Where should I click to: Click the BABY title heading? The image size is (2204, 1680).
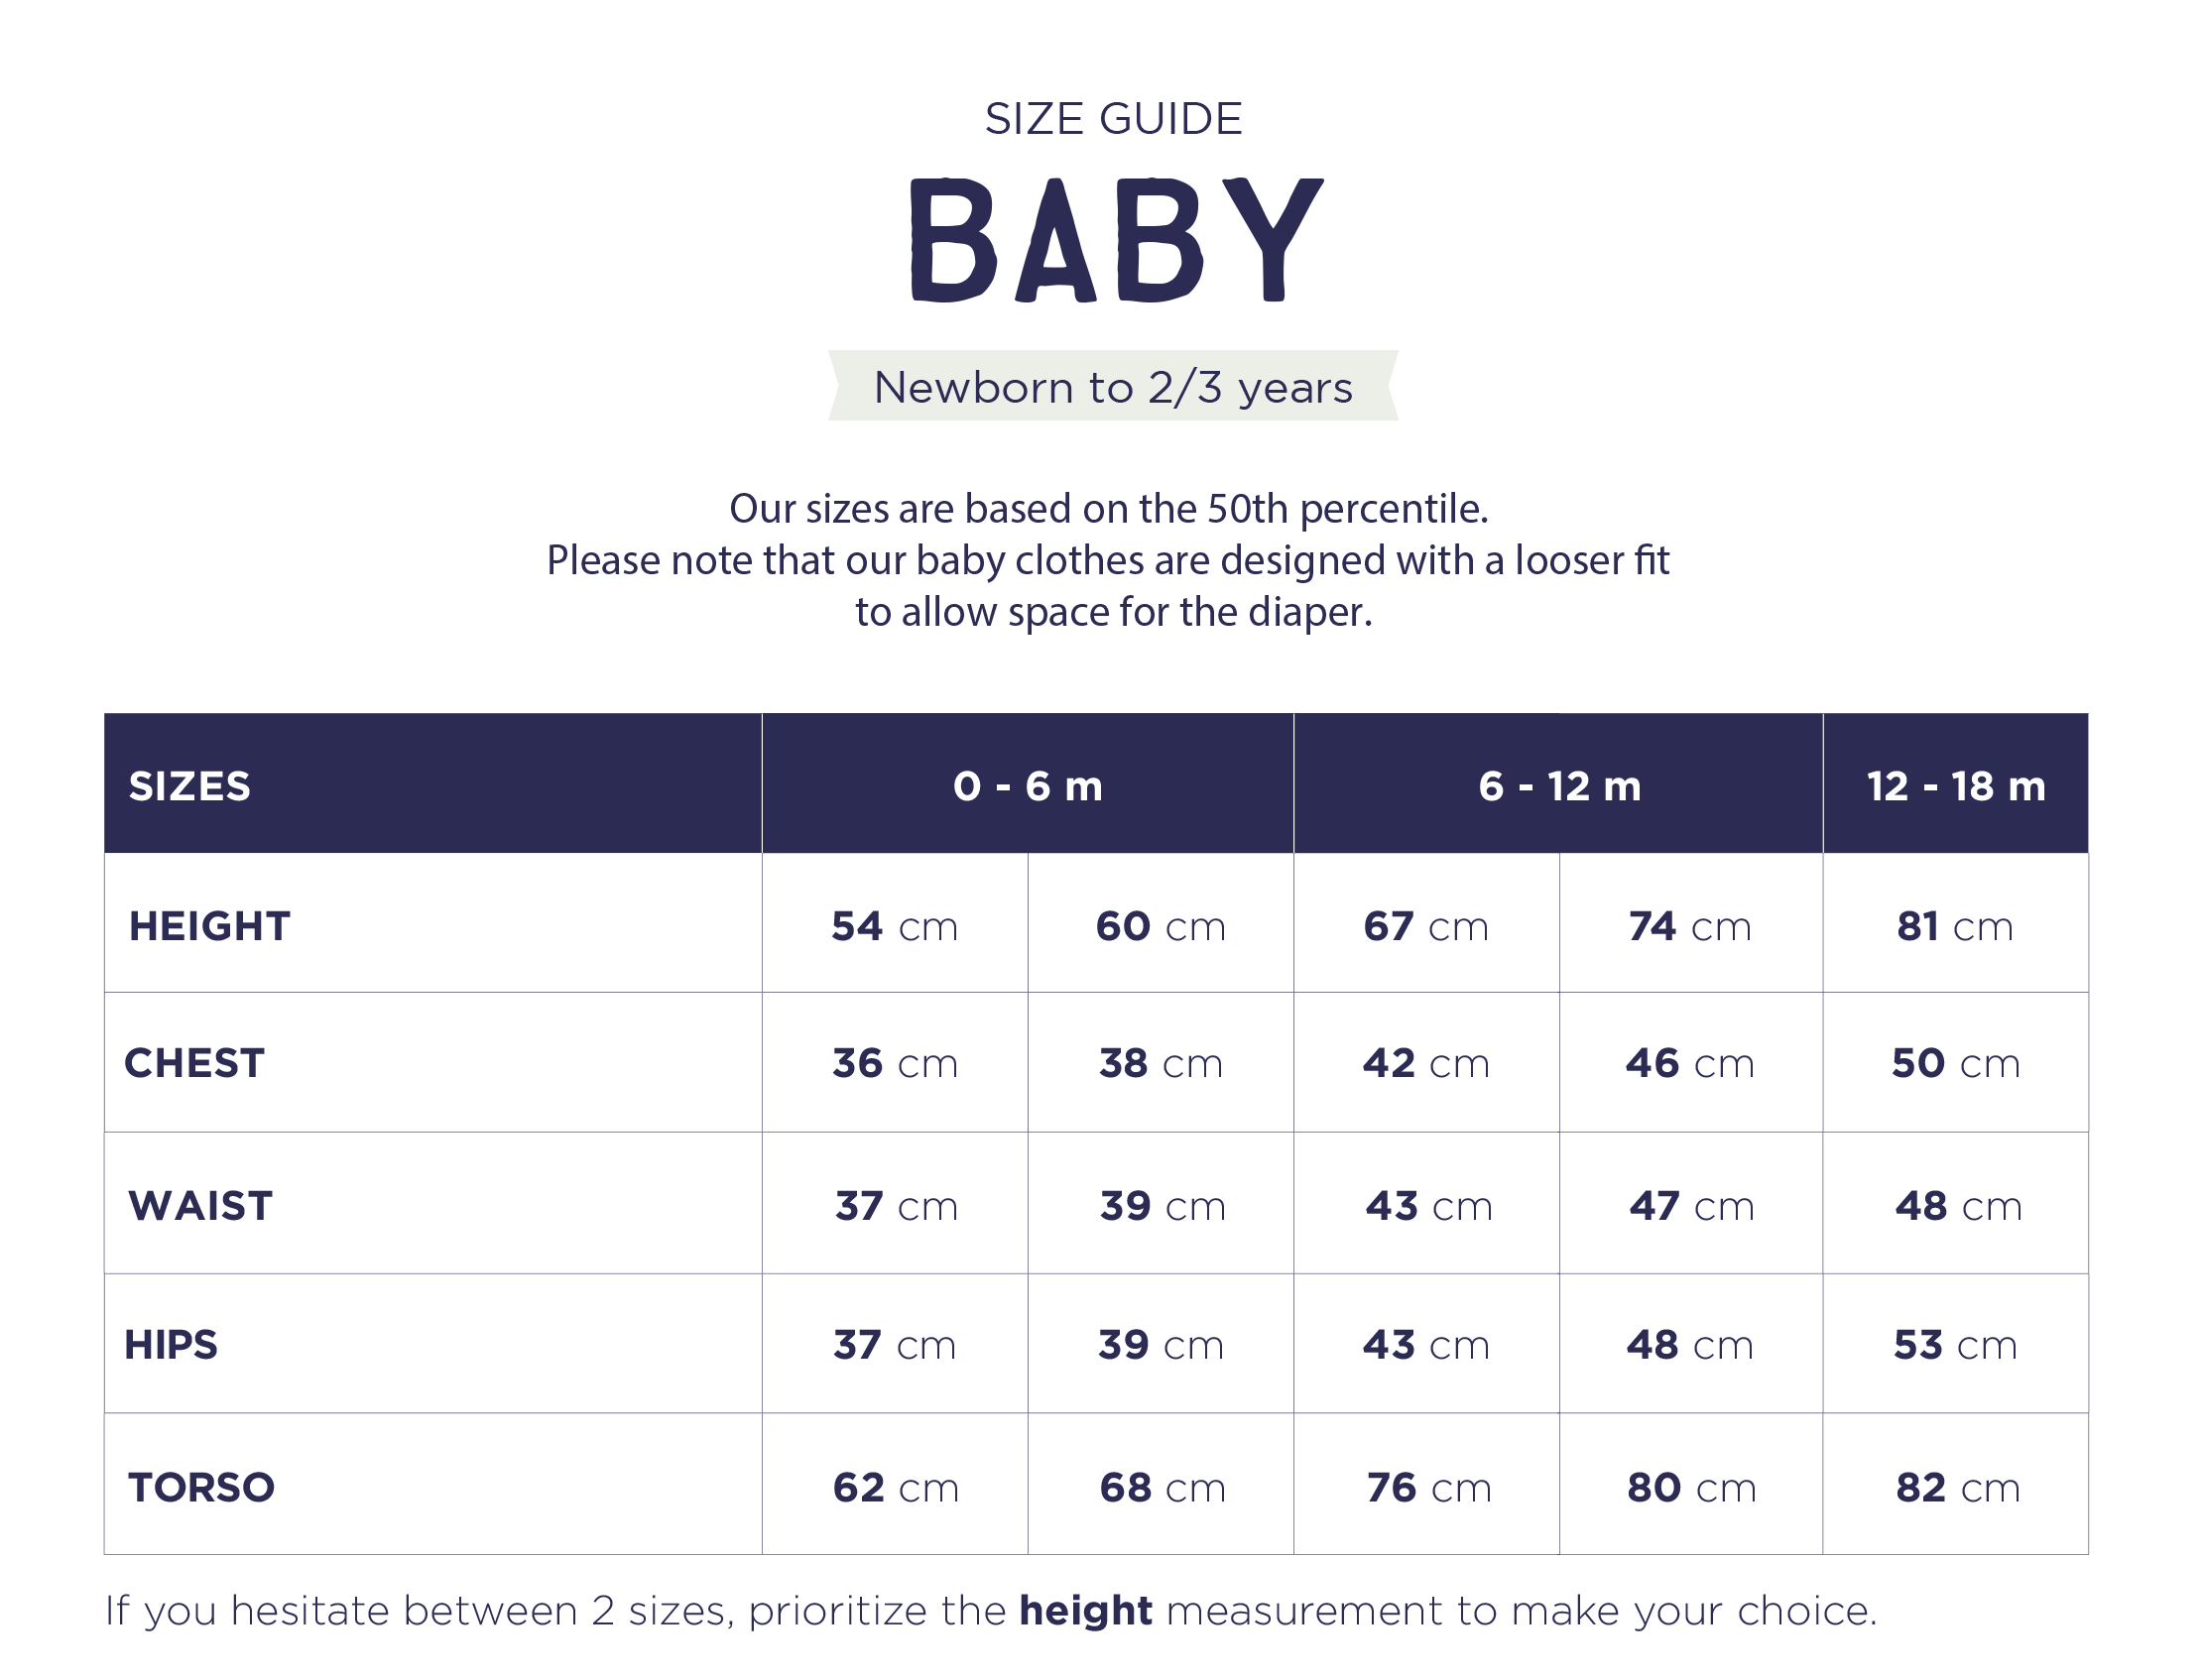pos(1114,240)
